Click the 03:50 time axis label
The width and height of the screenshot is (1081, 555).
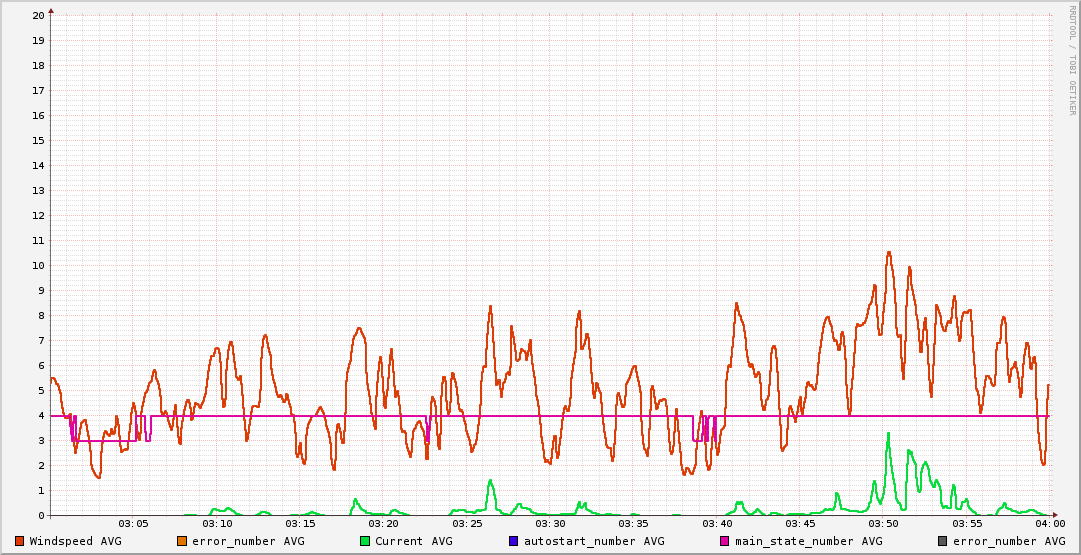pos(883,524)
